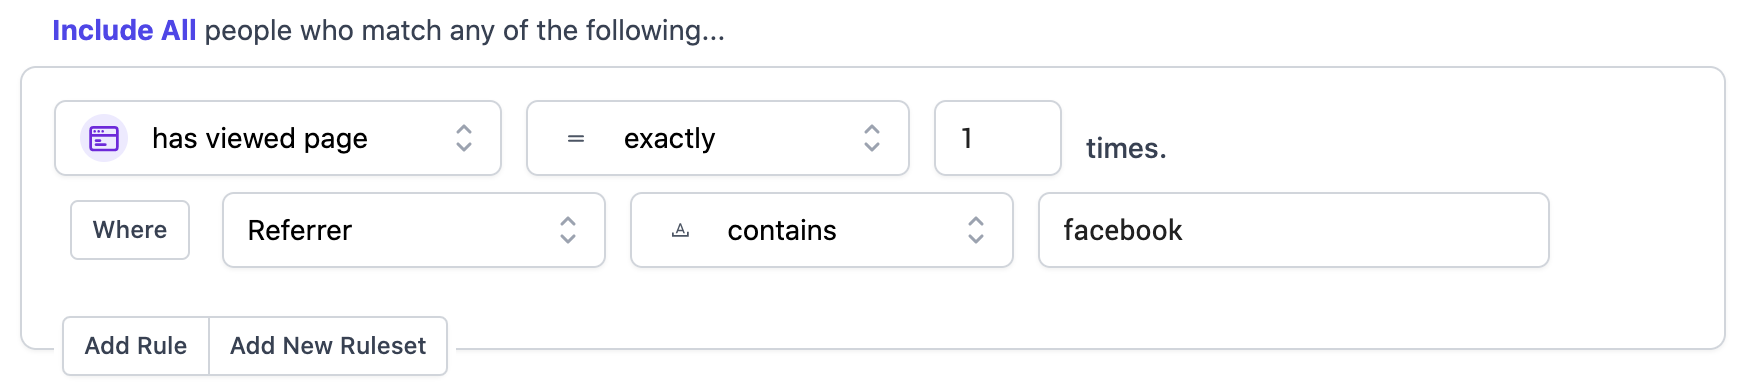
Task: Open the 'has viewed page' condition dropdown
Action: point(278,138)
